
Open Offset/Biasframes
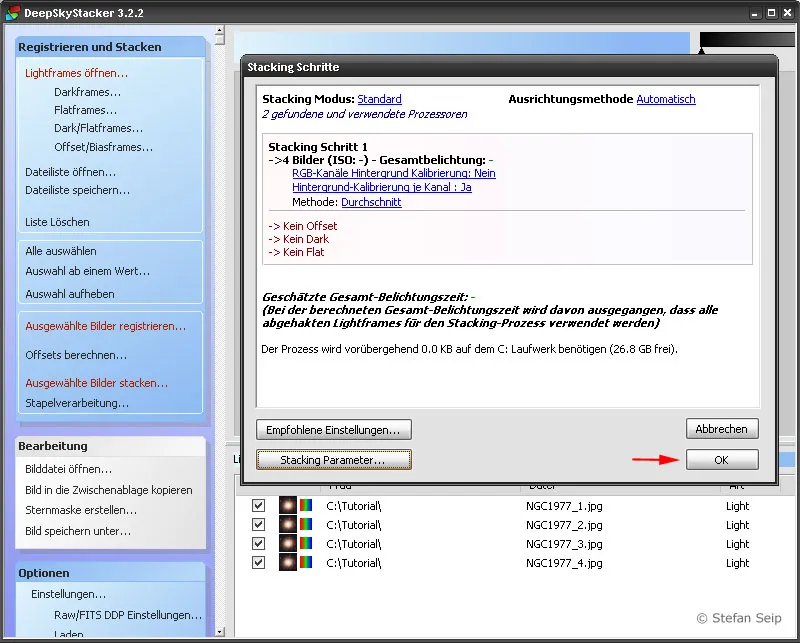click(104, 147)
